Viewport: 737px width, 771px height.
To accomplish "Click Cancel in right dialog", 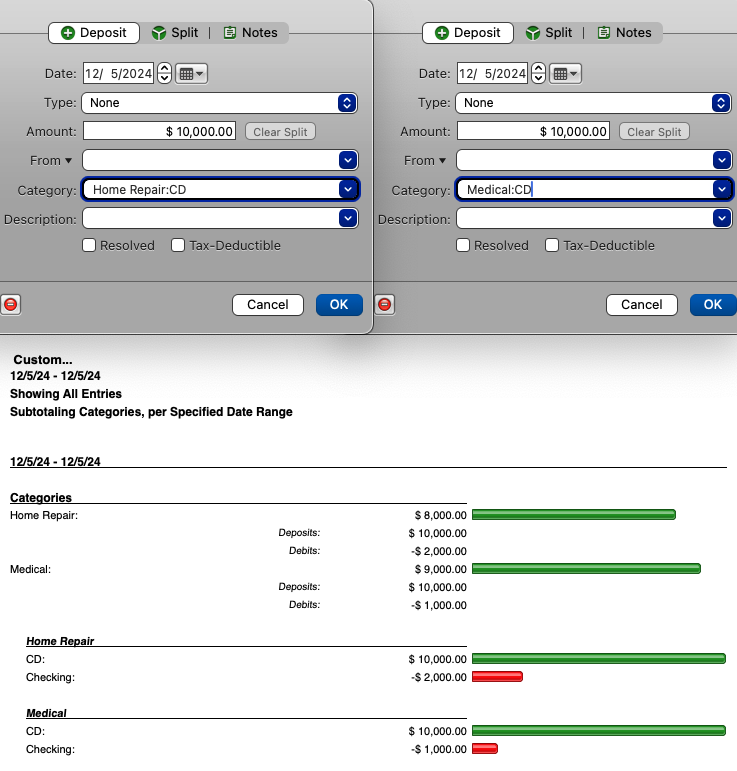I will [x=642, y=305].
